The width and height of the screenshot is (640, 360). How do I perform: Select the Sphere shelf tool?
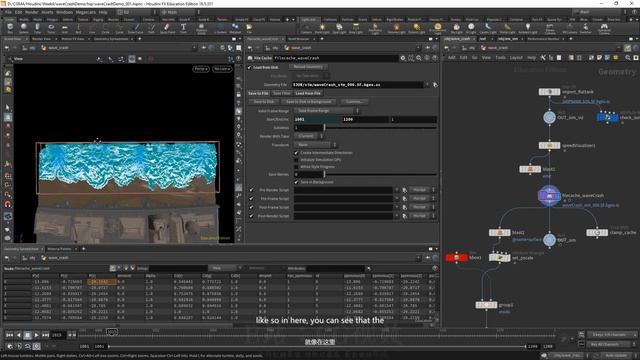tap(24, 28)
